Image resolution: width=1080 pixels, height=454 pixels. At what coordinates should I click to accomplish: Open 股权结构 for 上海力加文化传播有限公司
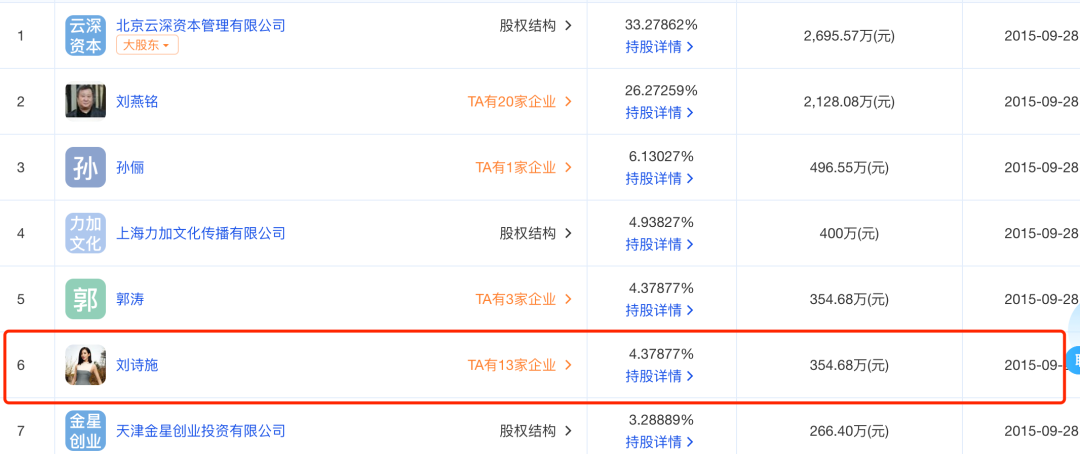536,234
